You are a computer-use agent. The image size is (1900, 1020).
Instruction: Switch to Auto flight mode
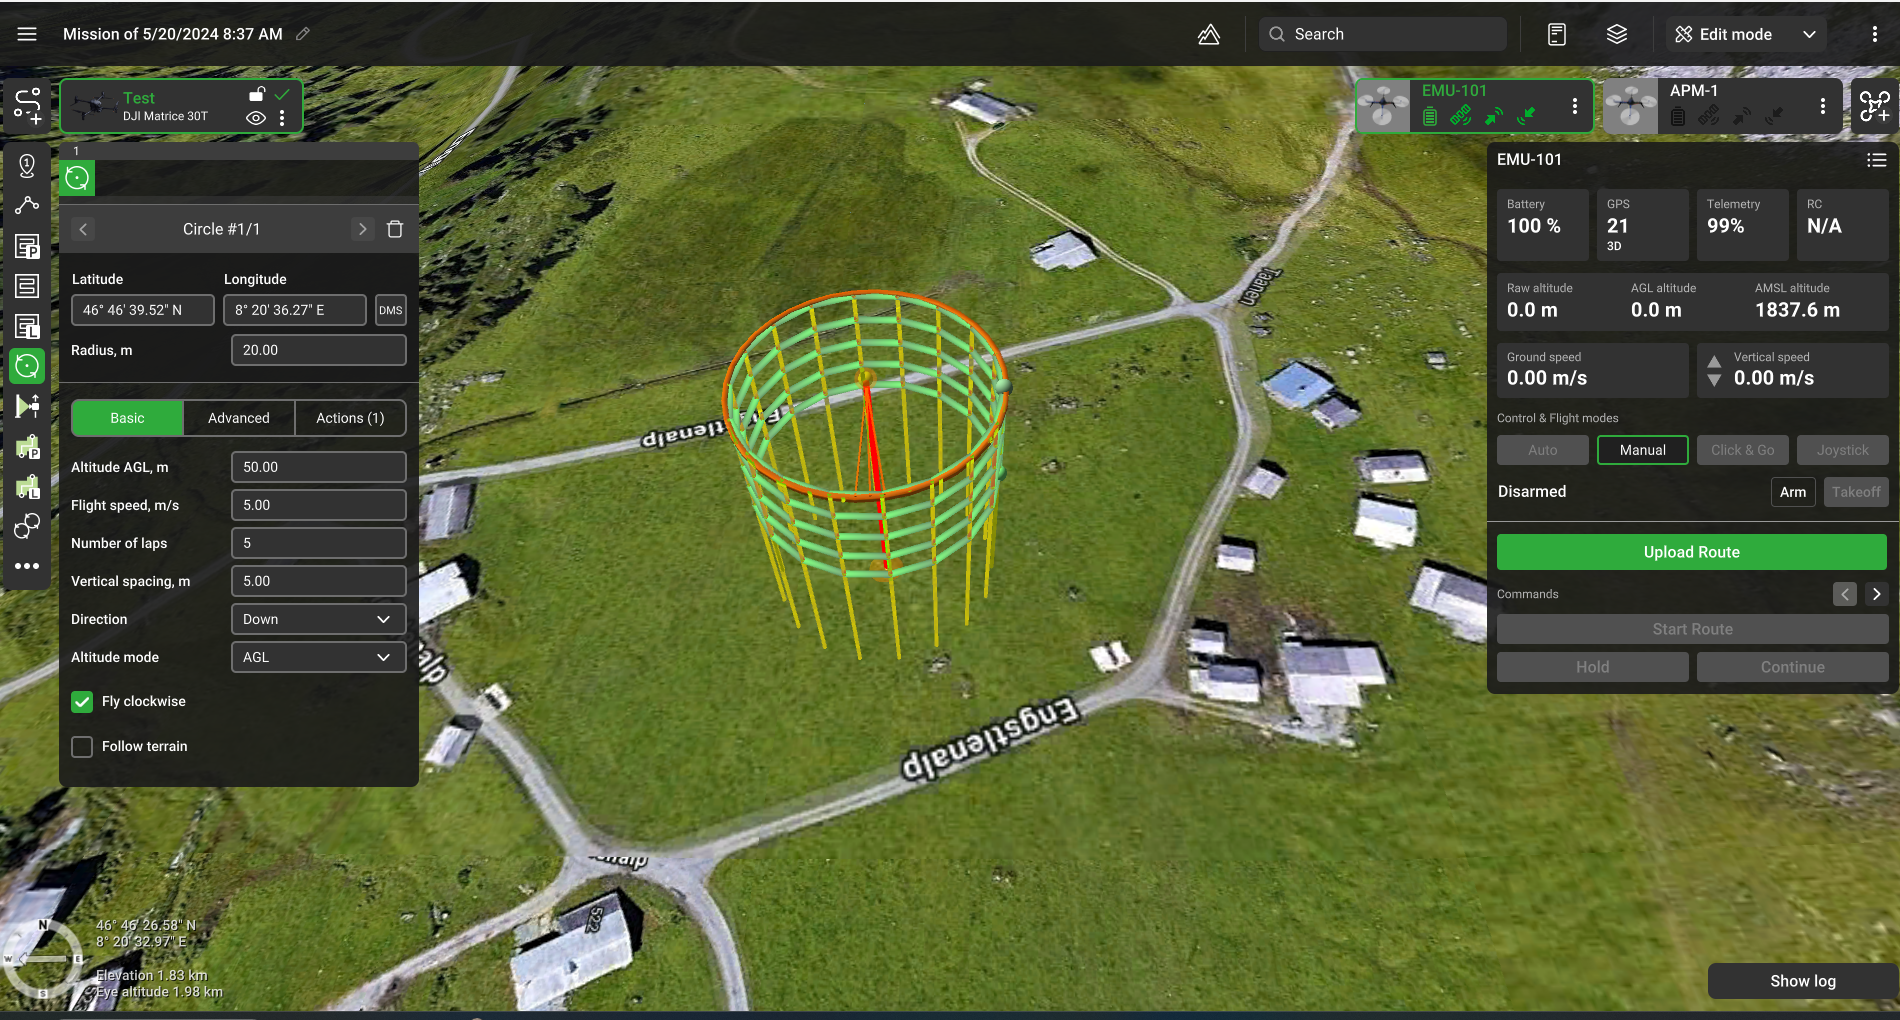1543,450
